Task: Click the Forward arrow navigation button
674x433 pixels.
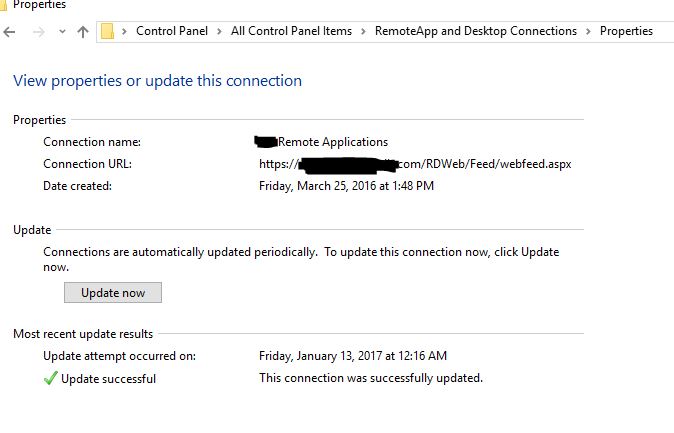Action: [38, 32]
